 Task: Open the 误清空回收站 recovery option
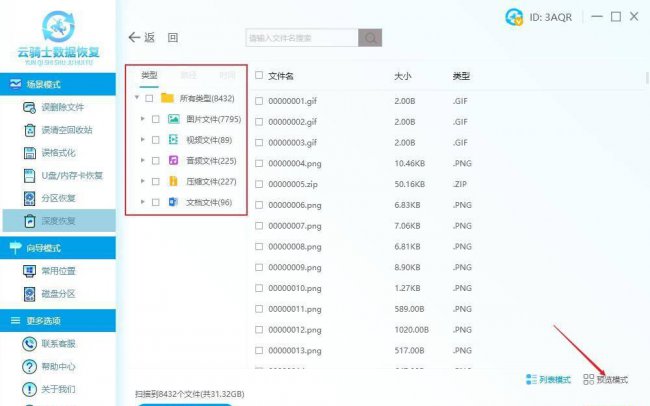click(x=57, y=130)
